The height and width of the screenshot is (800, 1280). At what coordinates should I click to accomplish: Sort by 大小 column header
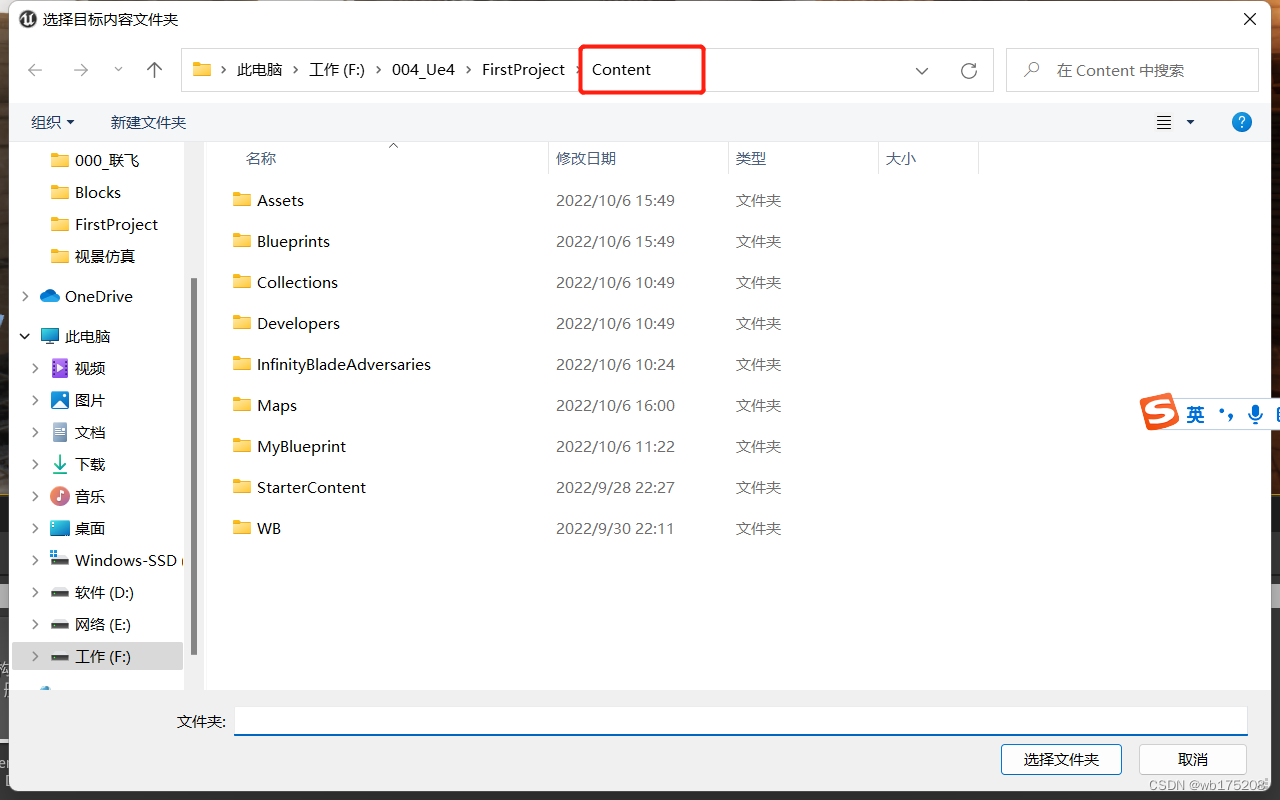[901, 158]
